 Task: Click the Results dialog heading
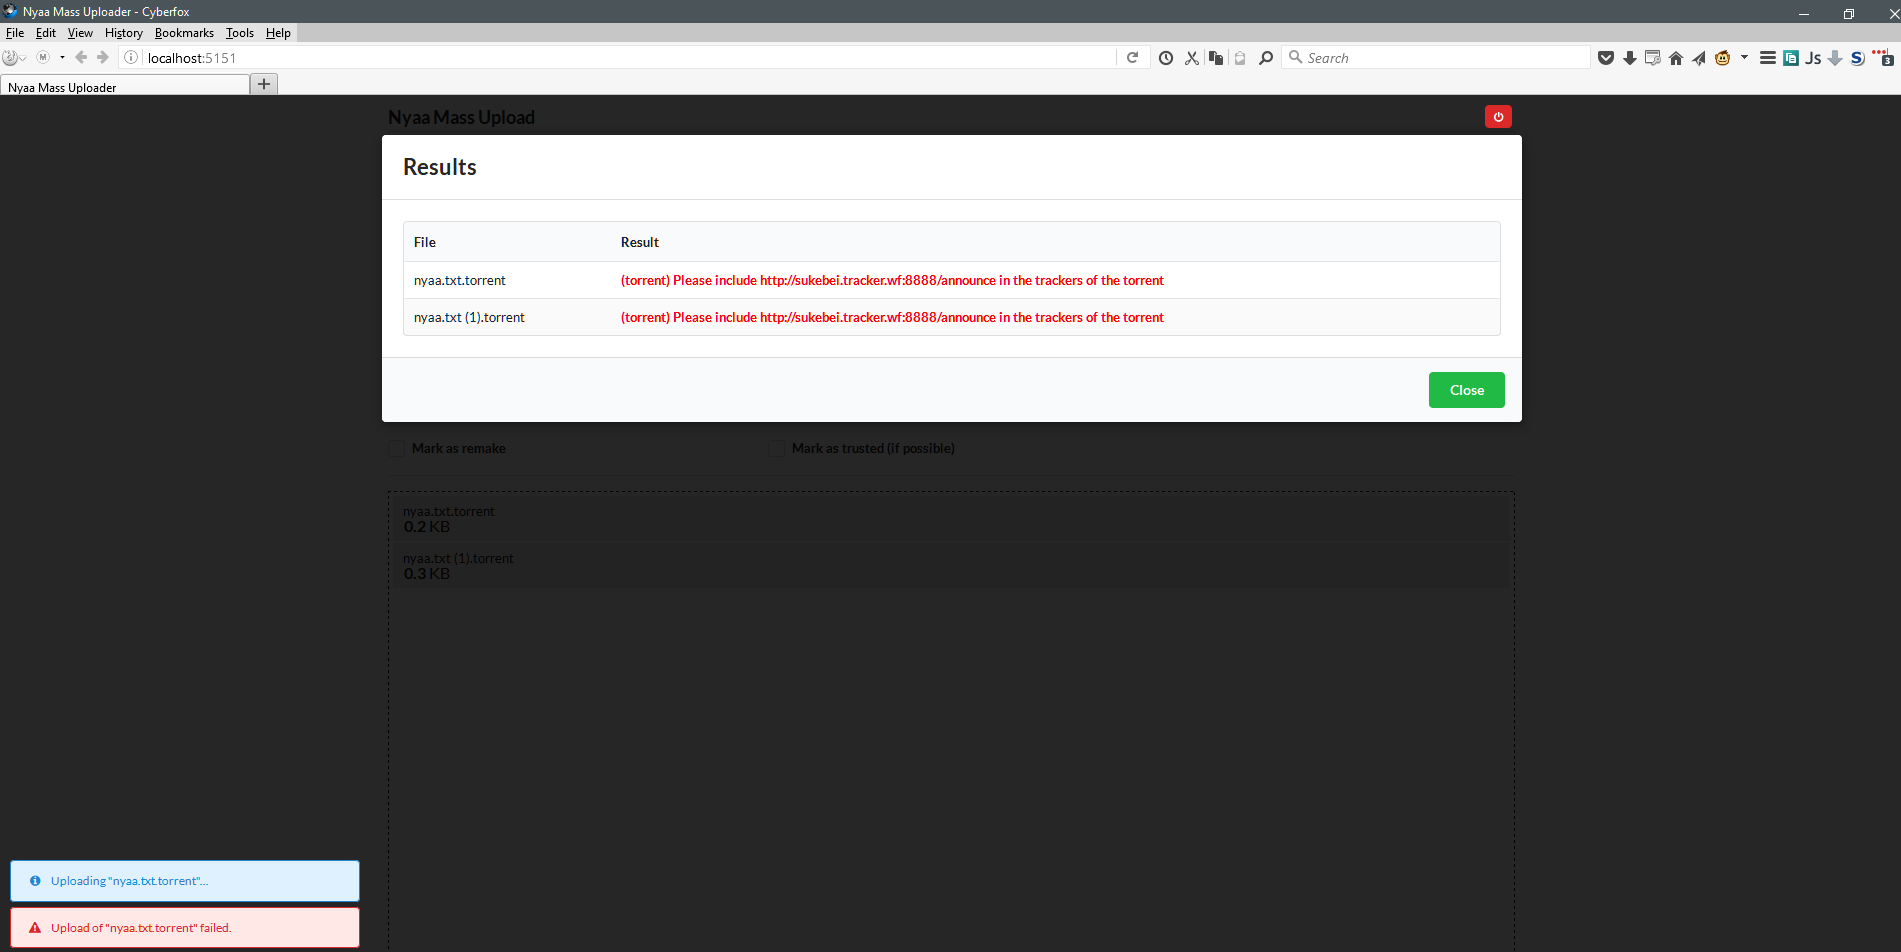pyautogui.click(x=440, y=167)
